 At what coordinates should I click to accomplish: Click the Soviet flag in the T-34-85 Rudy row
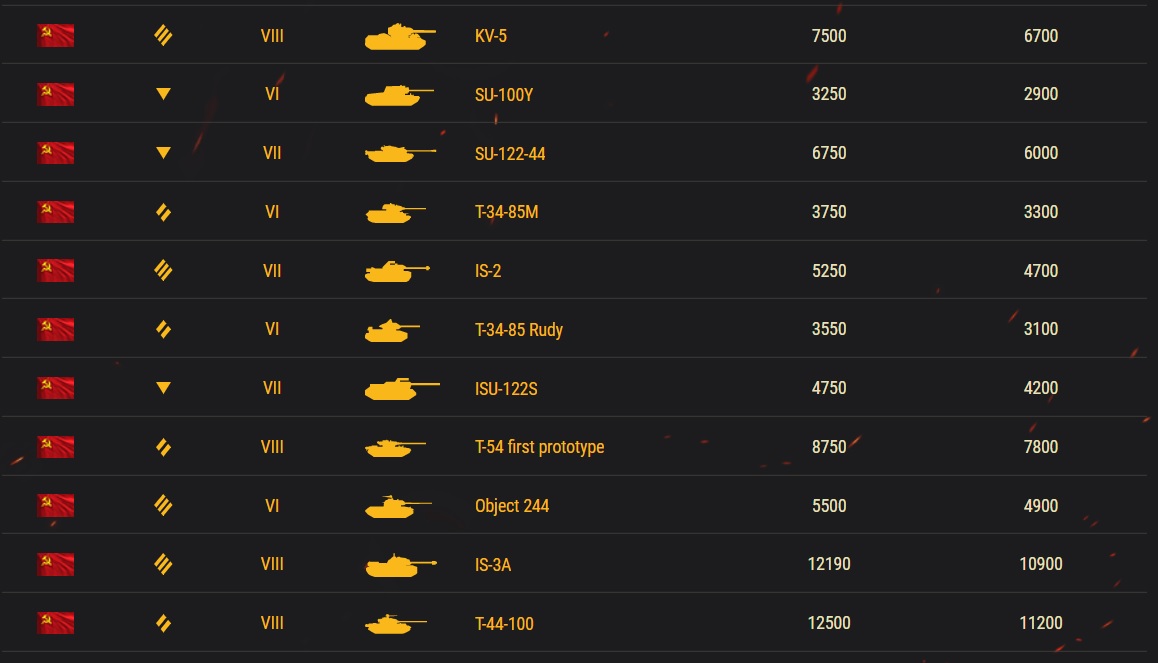(55, 329)
